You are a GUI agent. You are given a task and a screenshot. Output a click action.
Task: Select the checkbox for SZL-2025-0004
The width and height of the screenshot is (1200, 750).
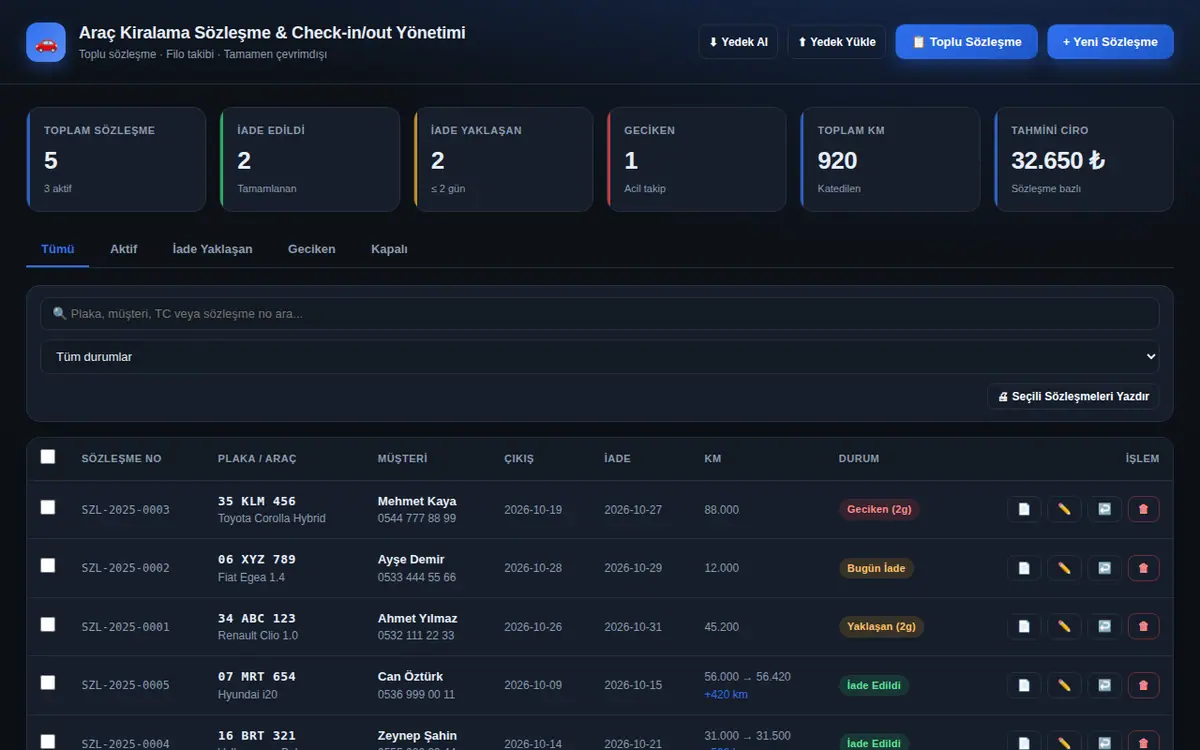[x=48, y=741]
